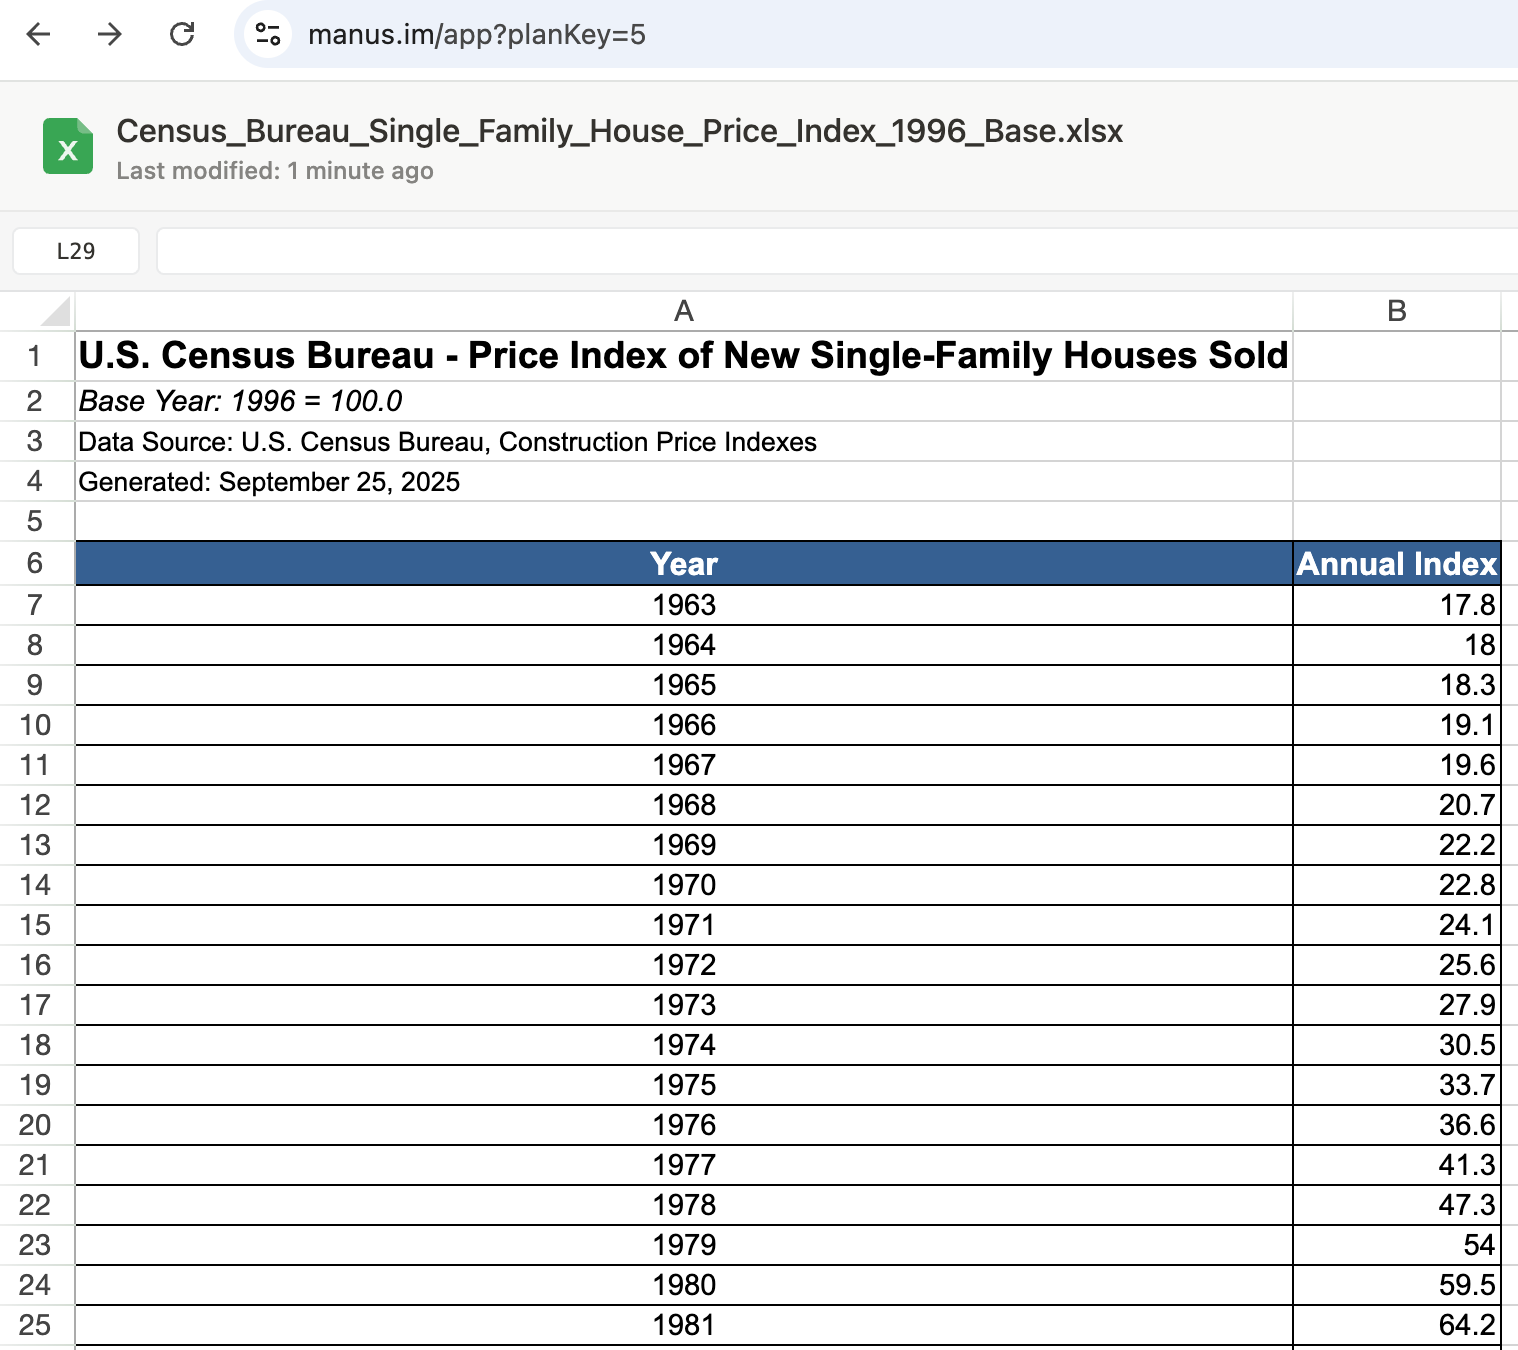Screen dimensions: 1518x1350
Task: Click the empty formula bar field
Action: [837, 251]
